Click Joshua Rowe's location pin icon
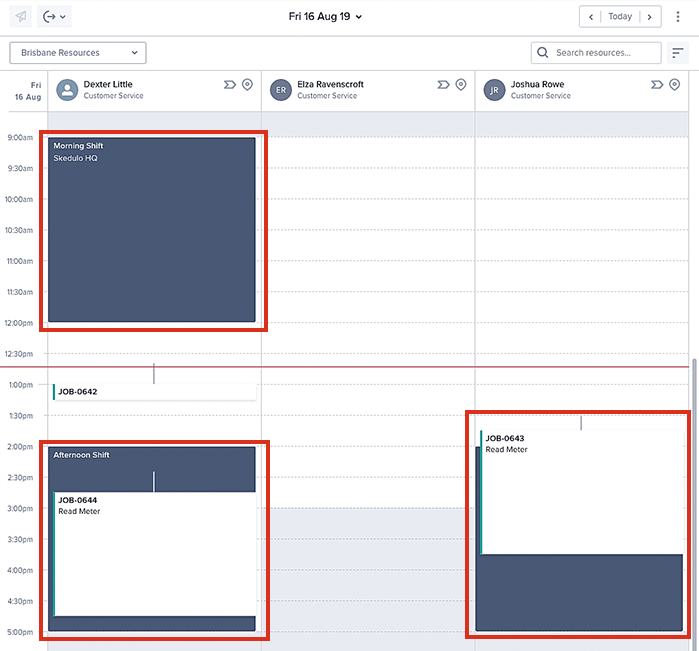699x651 pixels. click(x=675, y=85)
